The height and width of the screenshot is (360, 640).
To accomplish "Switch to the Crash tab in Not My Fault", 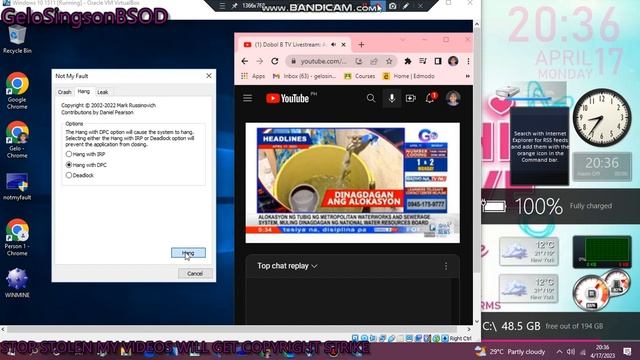I will tap(64, 92).
